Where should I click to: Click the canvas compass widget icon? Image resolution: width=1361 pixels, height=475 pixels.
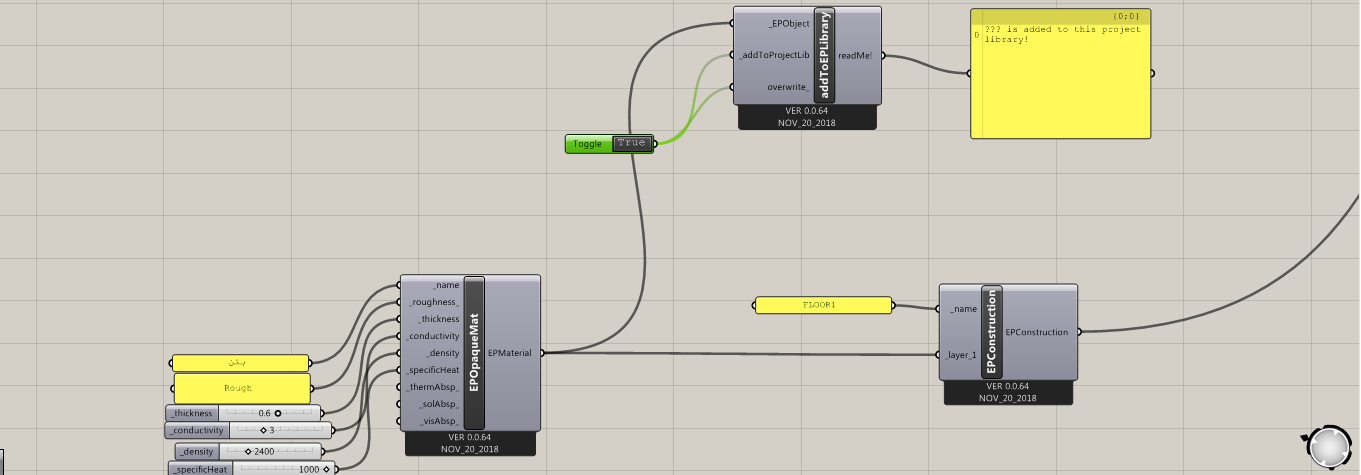coord(1329,446)
